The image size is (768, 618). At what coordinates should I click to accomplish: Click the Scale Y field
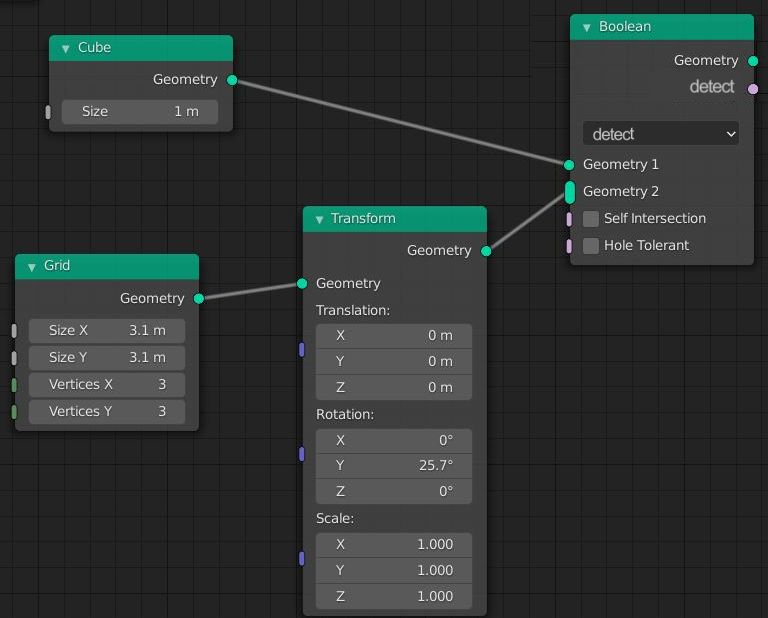394,570
